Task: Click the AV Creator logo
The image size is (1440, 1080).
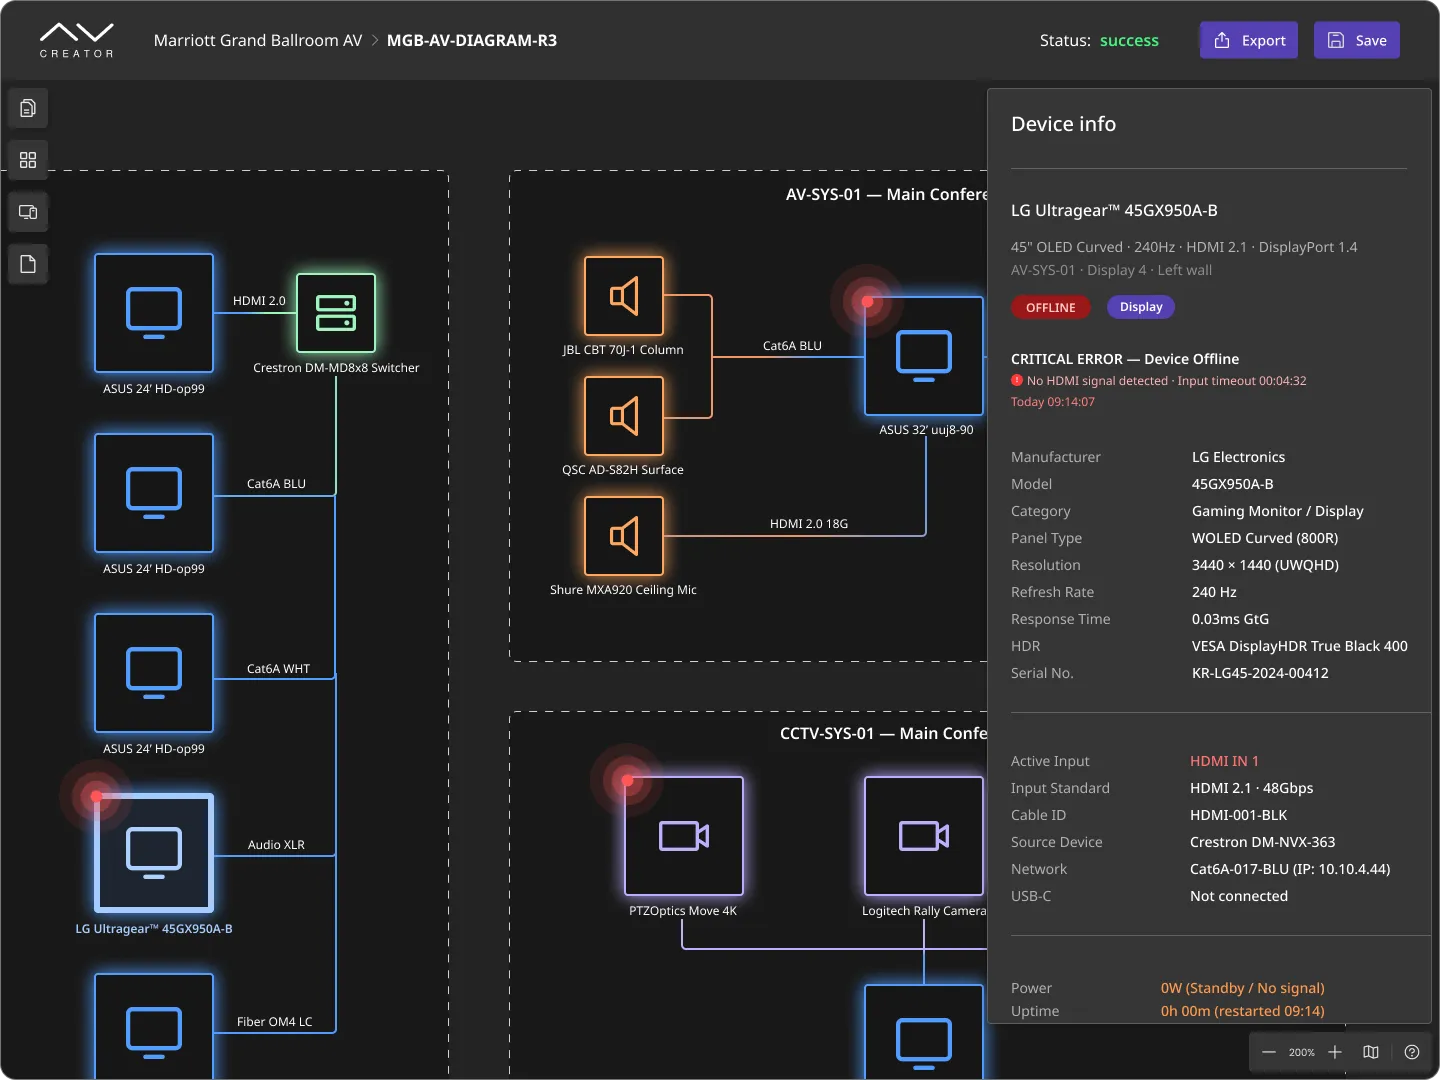Action: click(77, 40)
